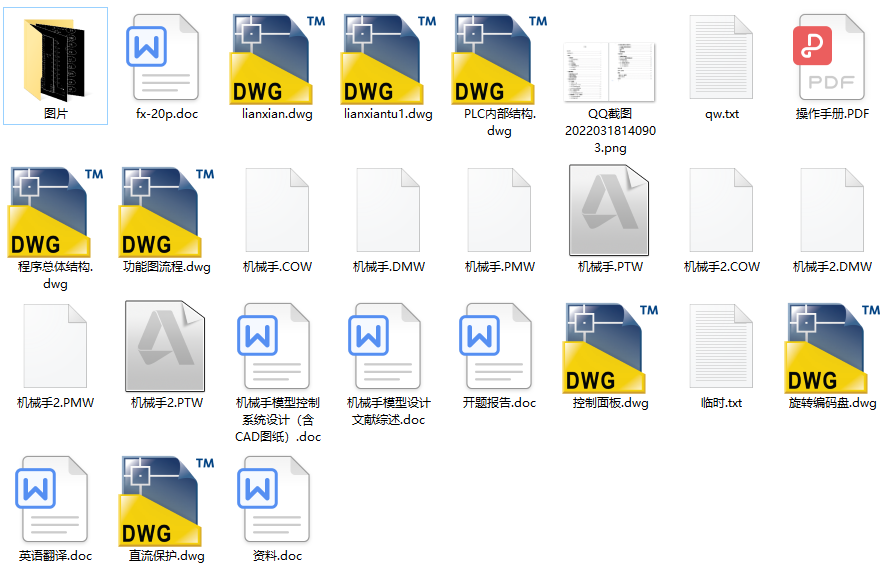
Task: Click the label '控制面板.dwg'
Action: pyautogui.click(x=611, y=403)
